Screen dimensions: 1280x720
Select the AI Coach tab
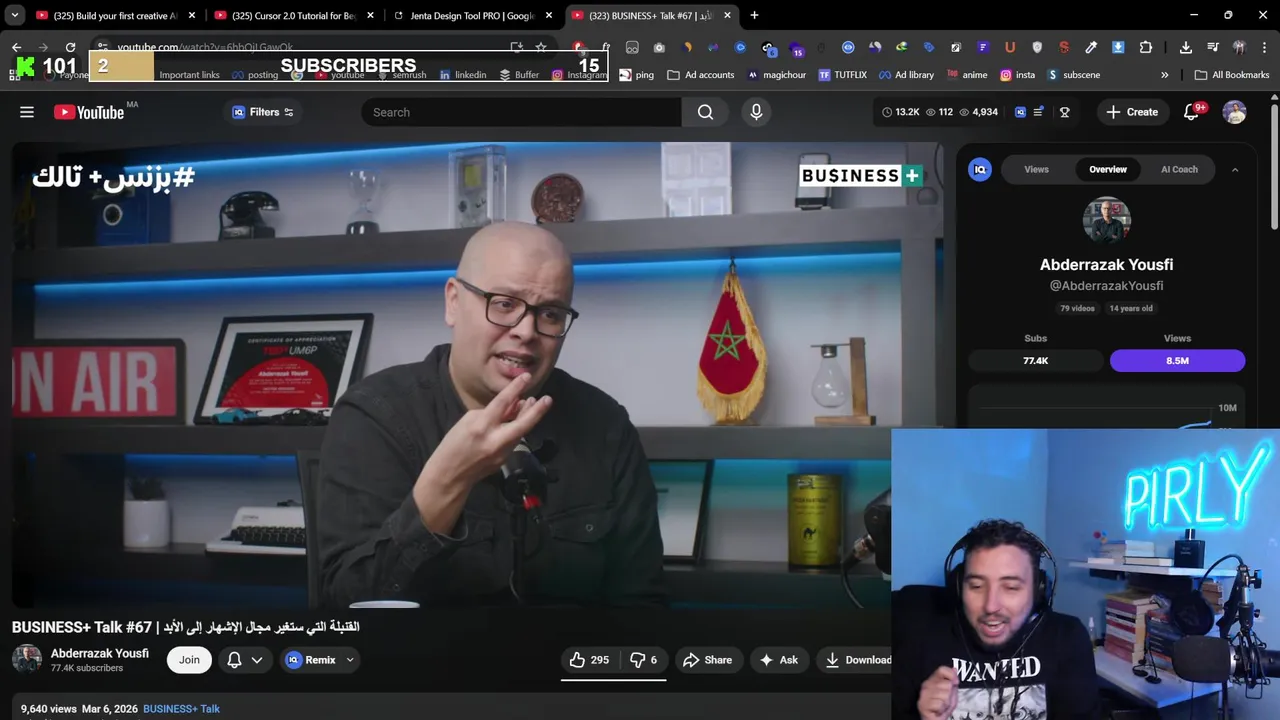(x=1179, y=169)
